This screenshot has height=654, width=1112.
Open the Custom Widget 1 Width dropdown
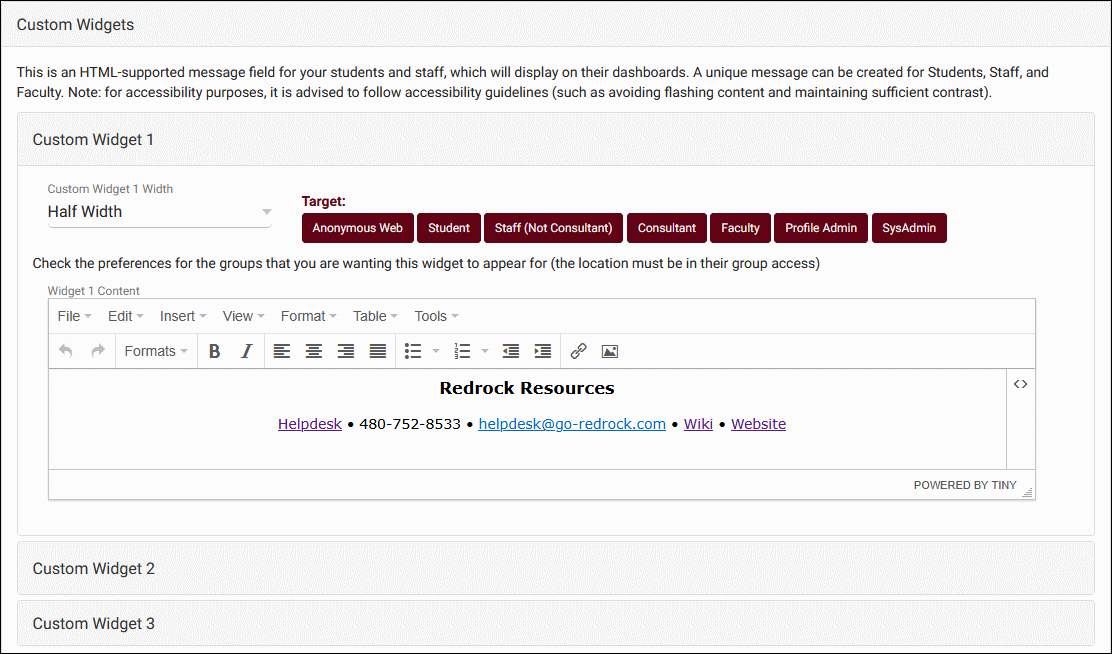[x=160, y=212]
